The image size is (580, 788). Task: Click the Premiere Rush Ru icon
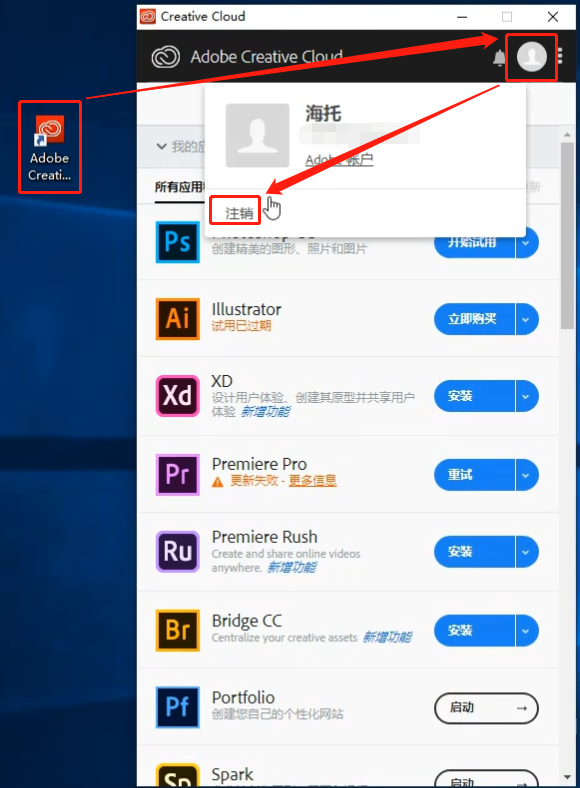(x=177, y=552)
